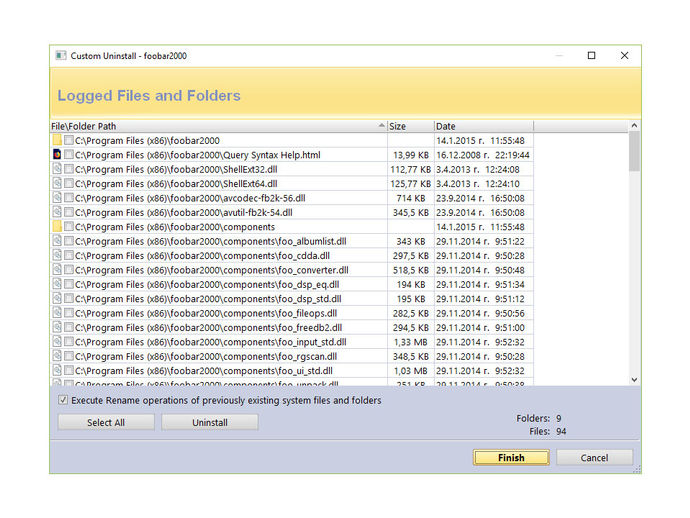690x518 pixels.
Task: Select the avcodec-fb2k-56.dll checkbox
Action: coord(69,198)
